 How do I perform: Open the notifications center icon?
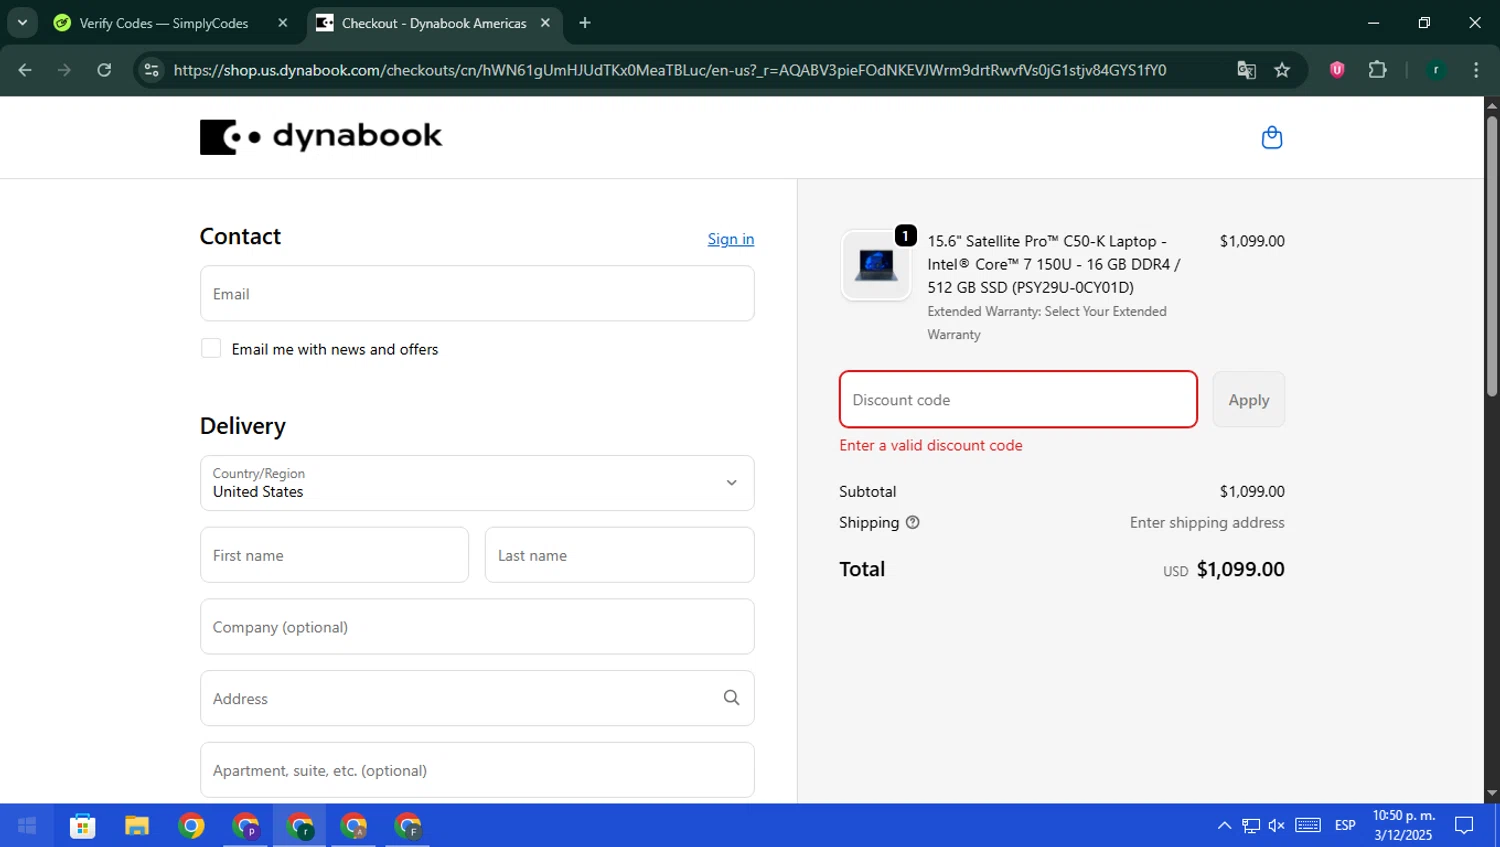pos(1464,826)
